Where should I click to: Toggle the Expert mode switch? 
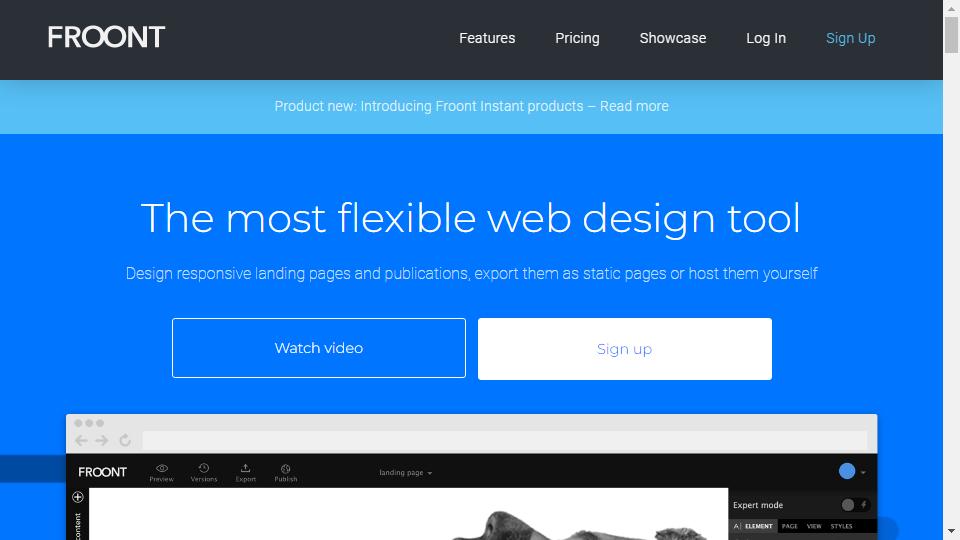click(x=855, y=505)
